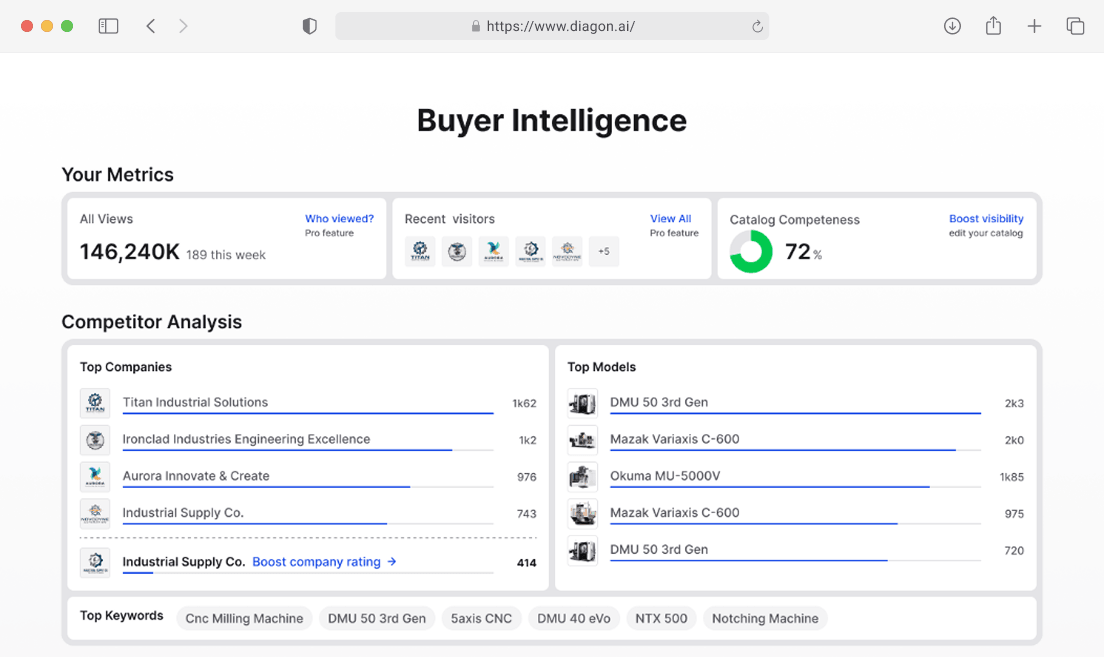Open Okuma MU-5000V machine thumbnail
Image resolution: width=1104 pixels, height=657 pixels.
582,477
